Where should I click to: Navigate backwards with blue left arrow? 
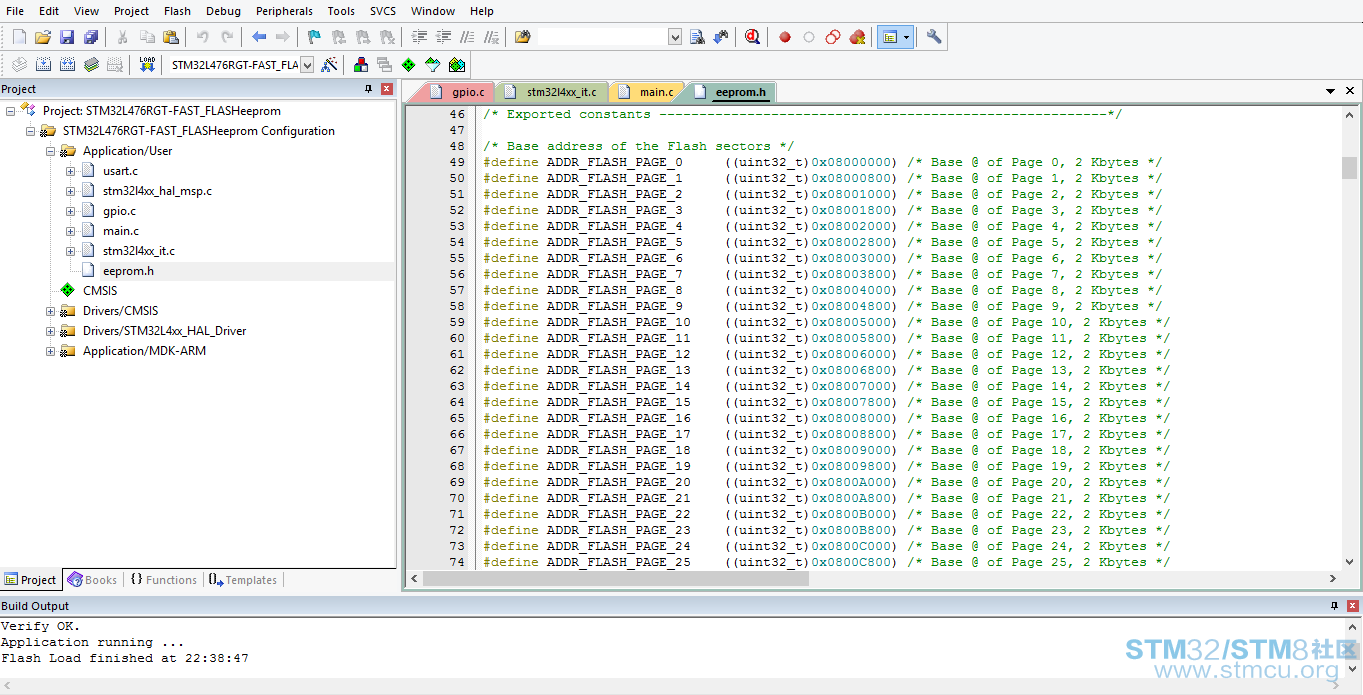click(259, 37)
